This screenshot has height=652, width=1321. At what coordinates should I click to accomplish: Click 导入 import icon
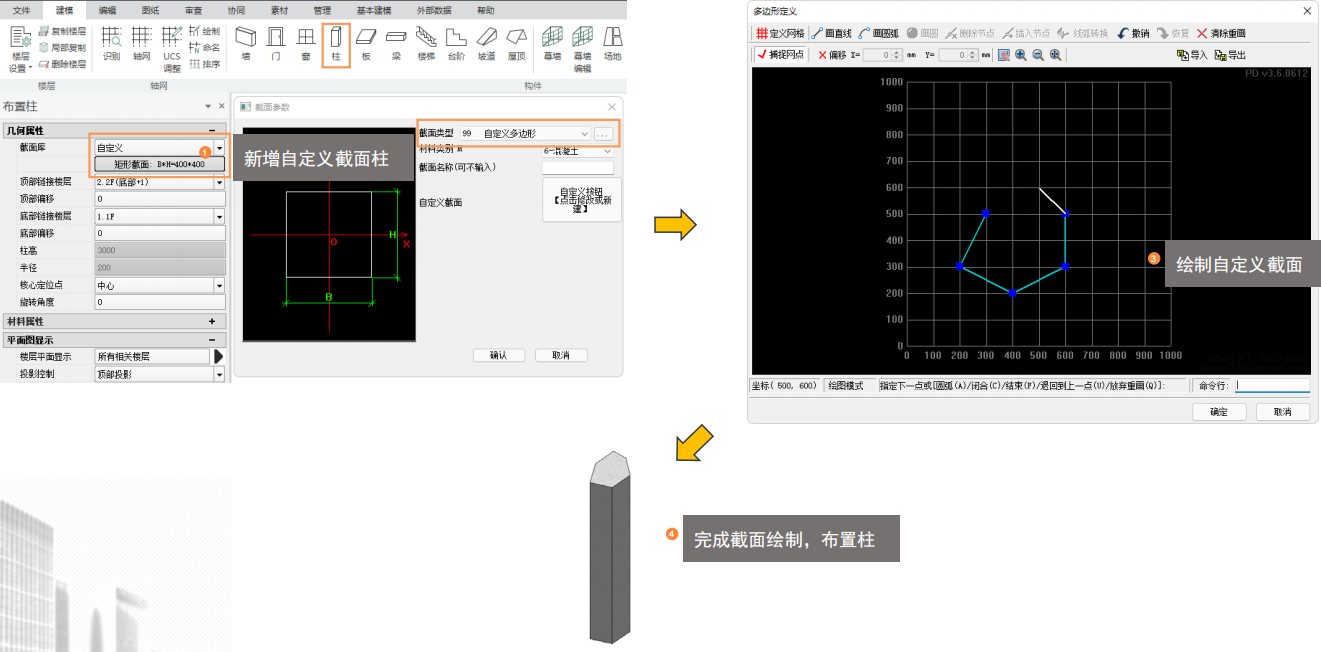(x=1192, y=55)
